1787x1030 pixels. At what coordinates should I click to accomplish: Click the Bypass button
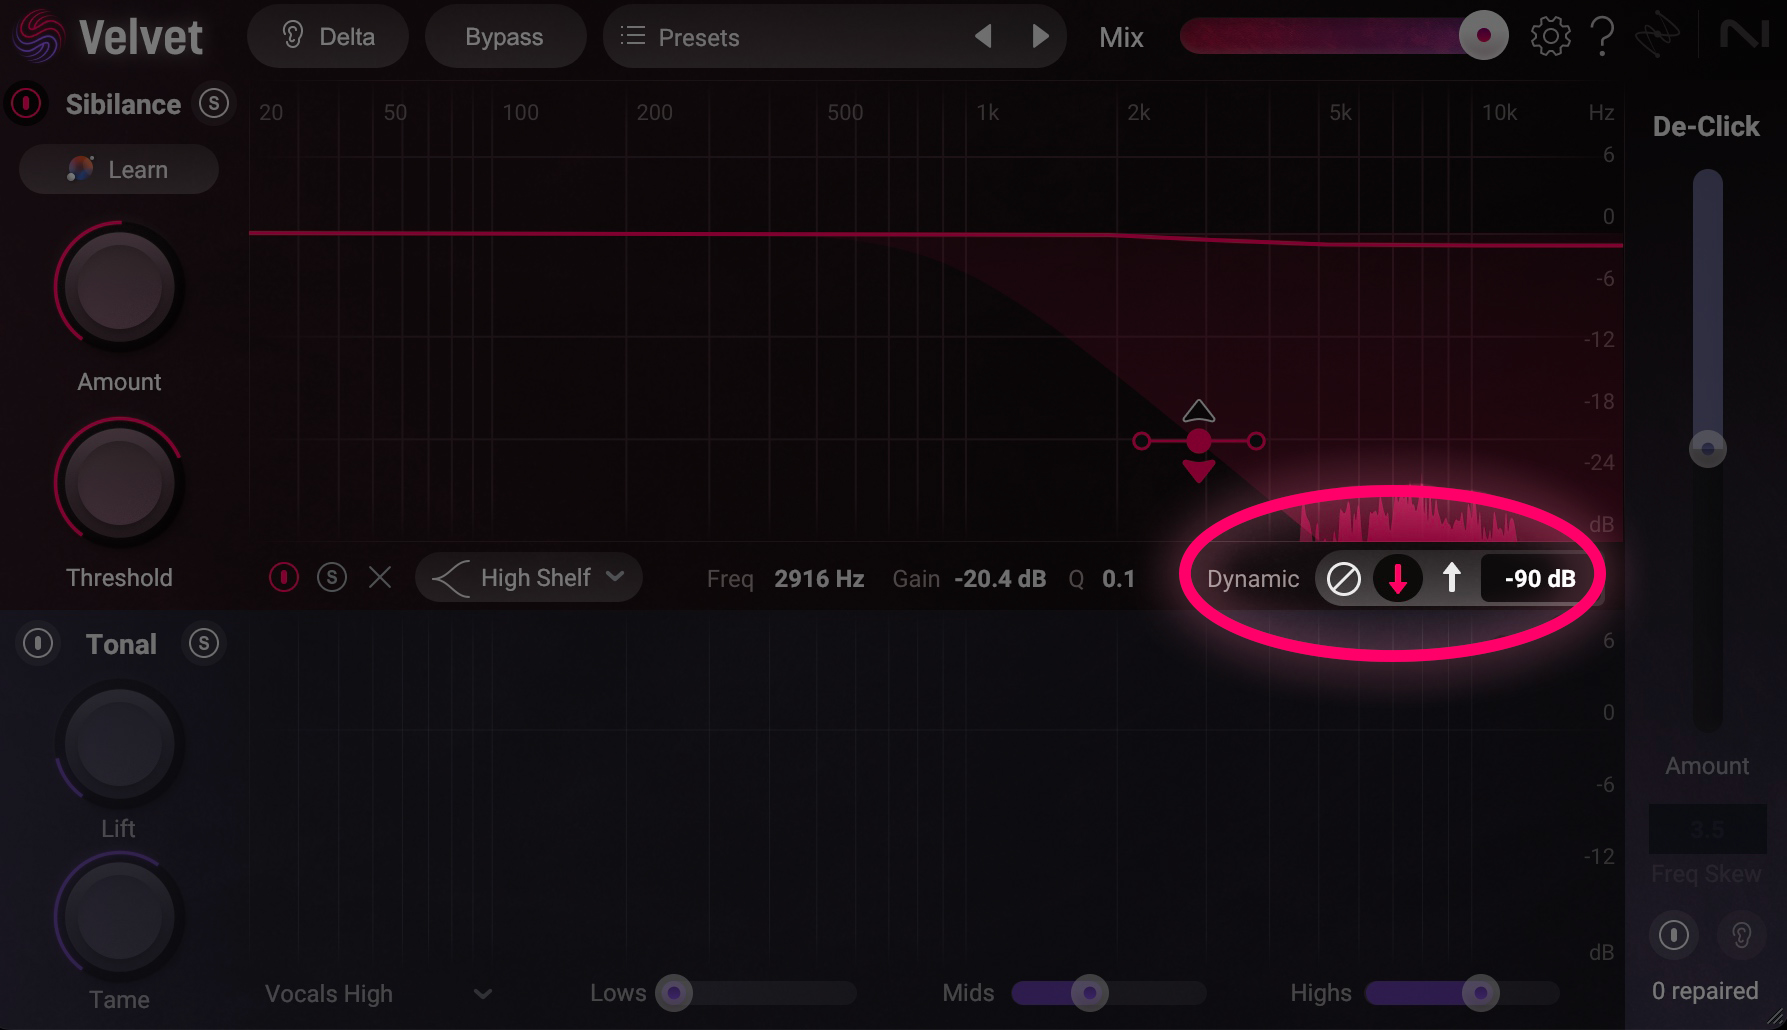pyautogui.click(x=505, y=37)
